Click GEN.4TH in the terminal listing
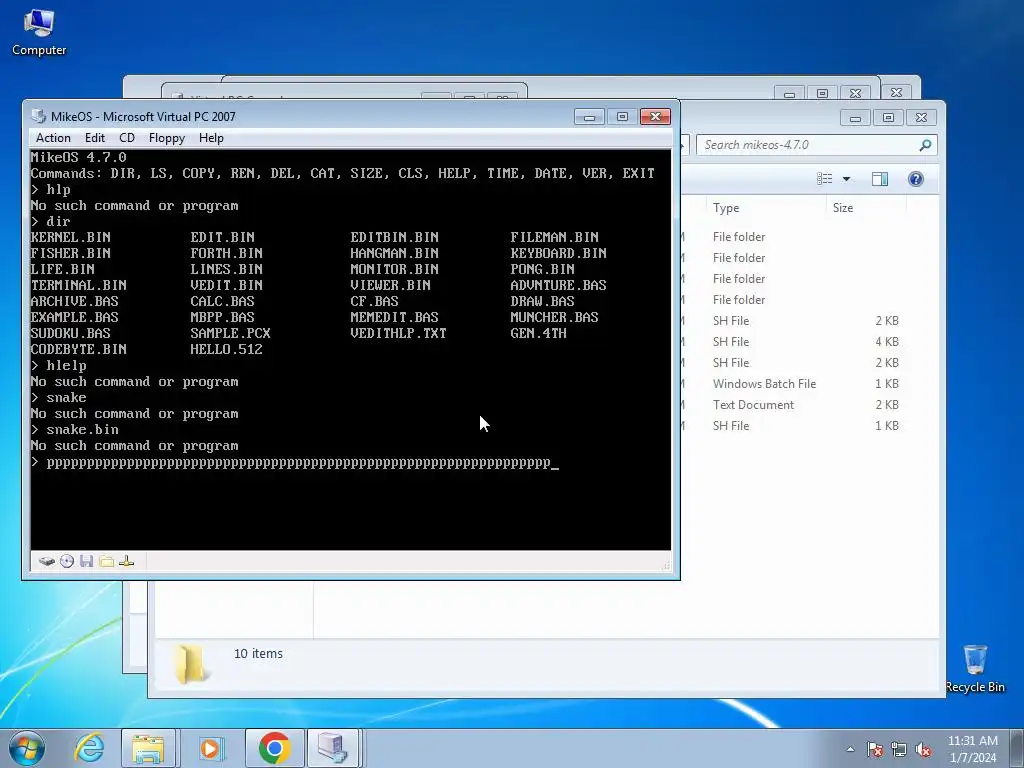This screenshot has width=1024, height=768. [x=538, y=333]
